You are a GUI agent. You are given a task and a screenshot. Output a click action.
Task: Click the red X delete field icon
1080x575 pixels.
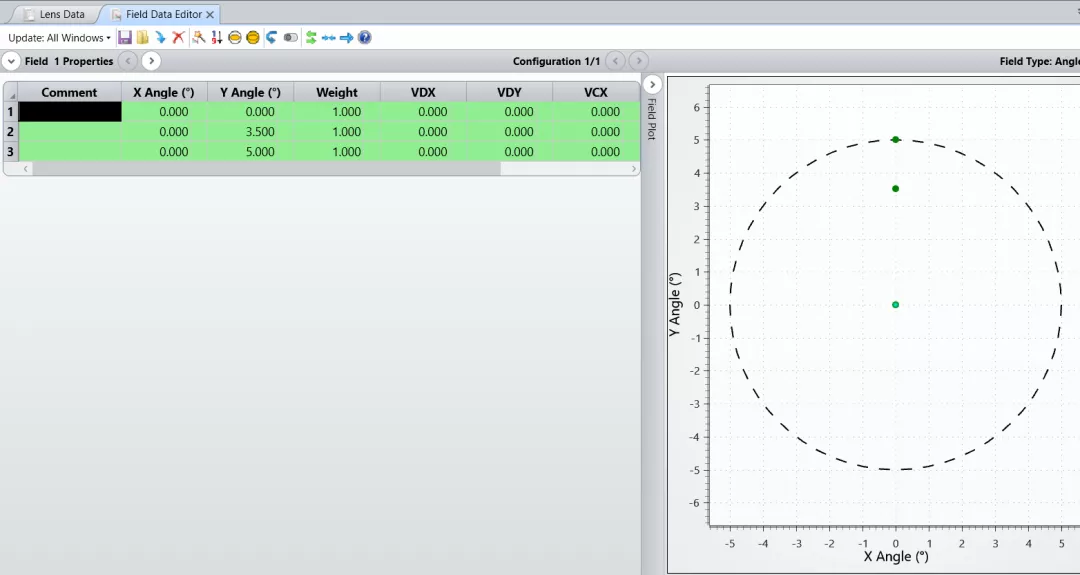click(x=178, y=37)
